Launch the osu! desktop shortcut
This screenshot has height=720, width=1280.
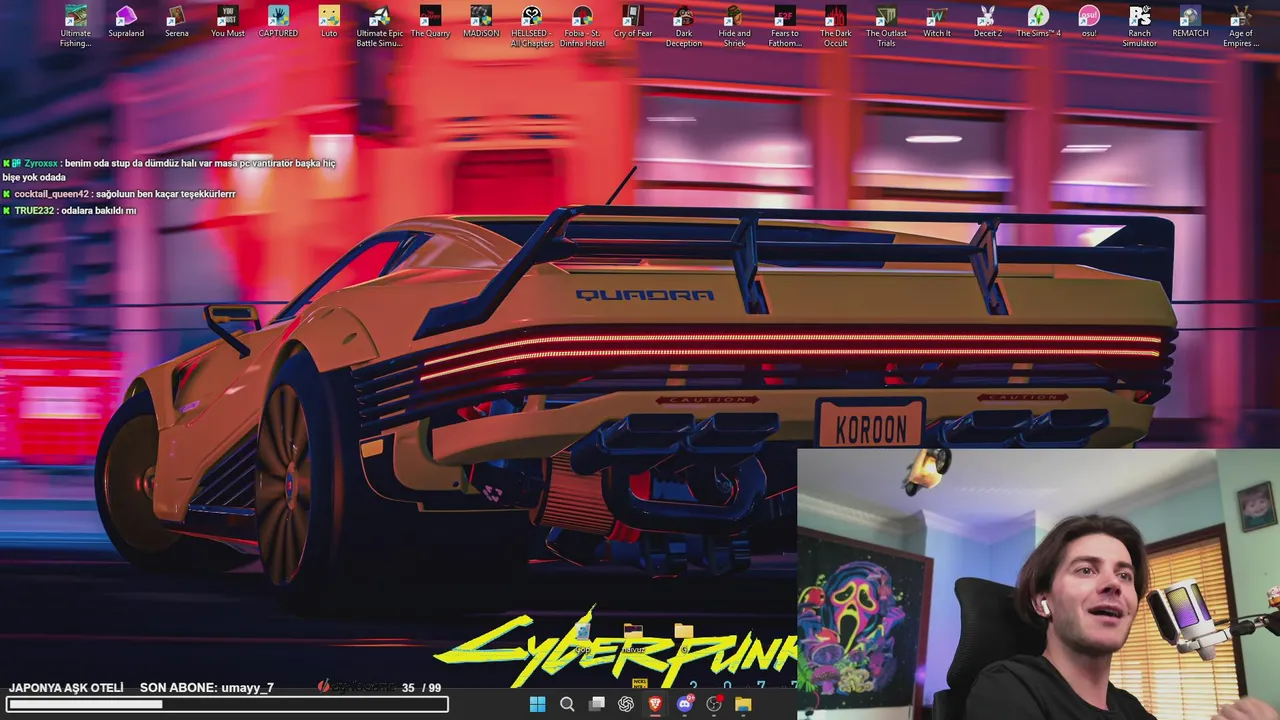pyautogui.click(x=1089, y=22)
